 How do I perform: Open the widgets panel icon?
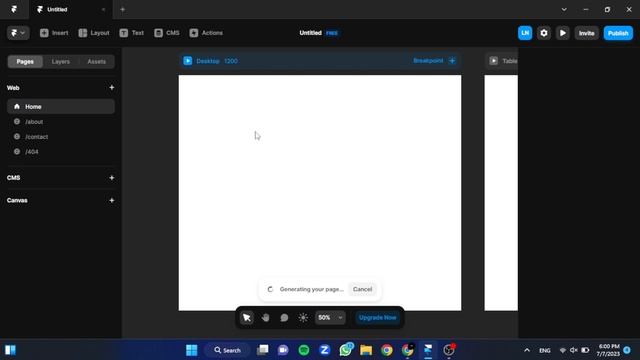tap(11, 350)
